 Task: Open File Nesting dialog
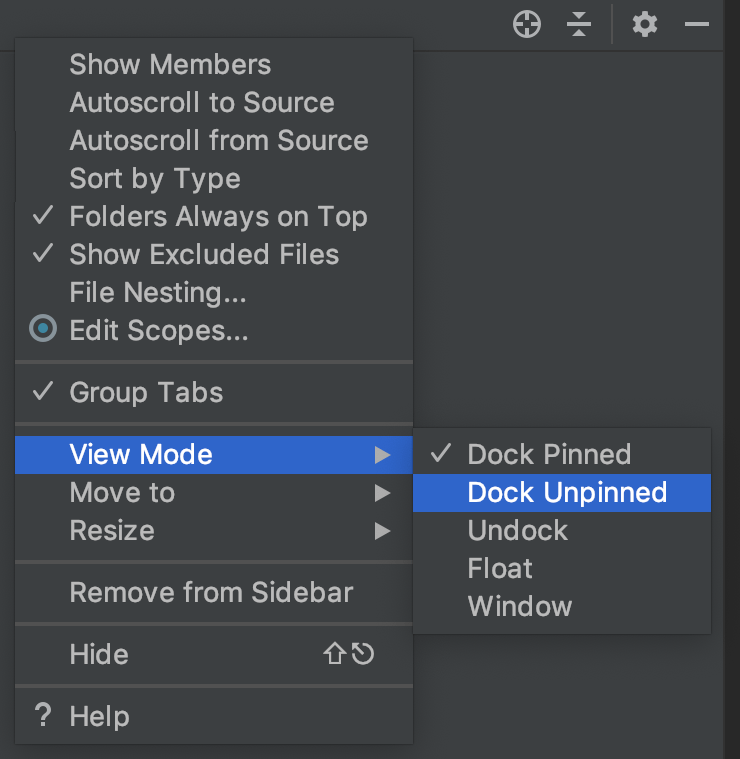(x=214, y=292)
